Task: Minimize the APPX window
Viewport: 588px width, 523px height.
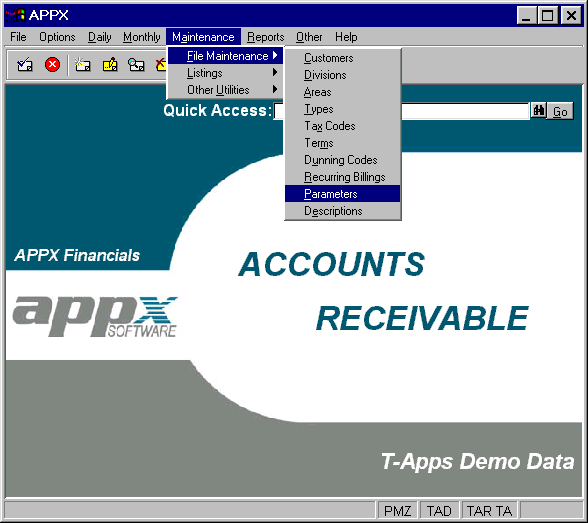Action: pos(526,15)
